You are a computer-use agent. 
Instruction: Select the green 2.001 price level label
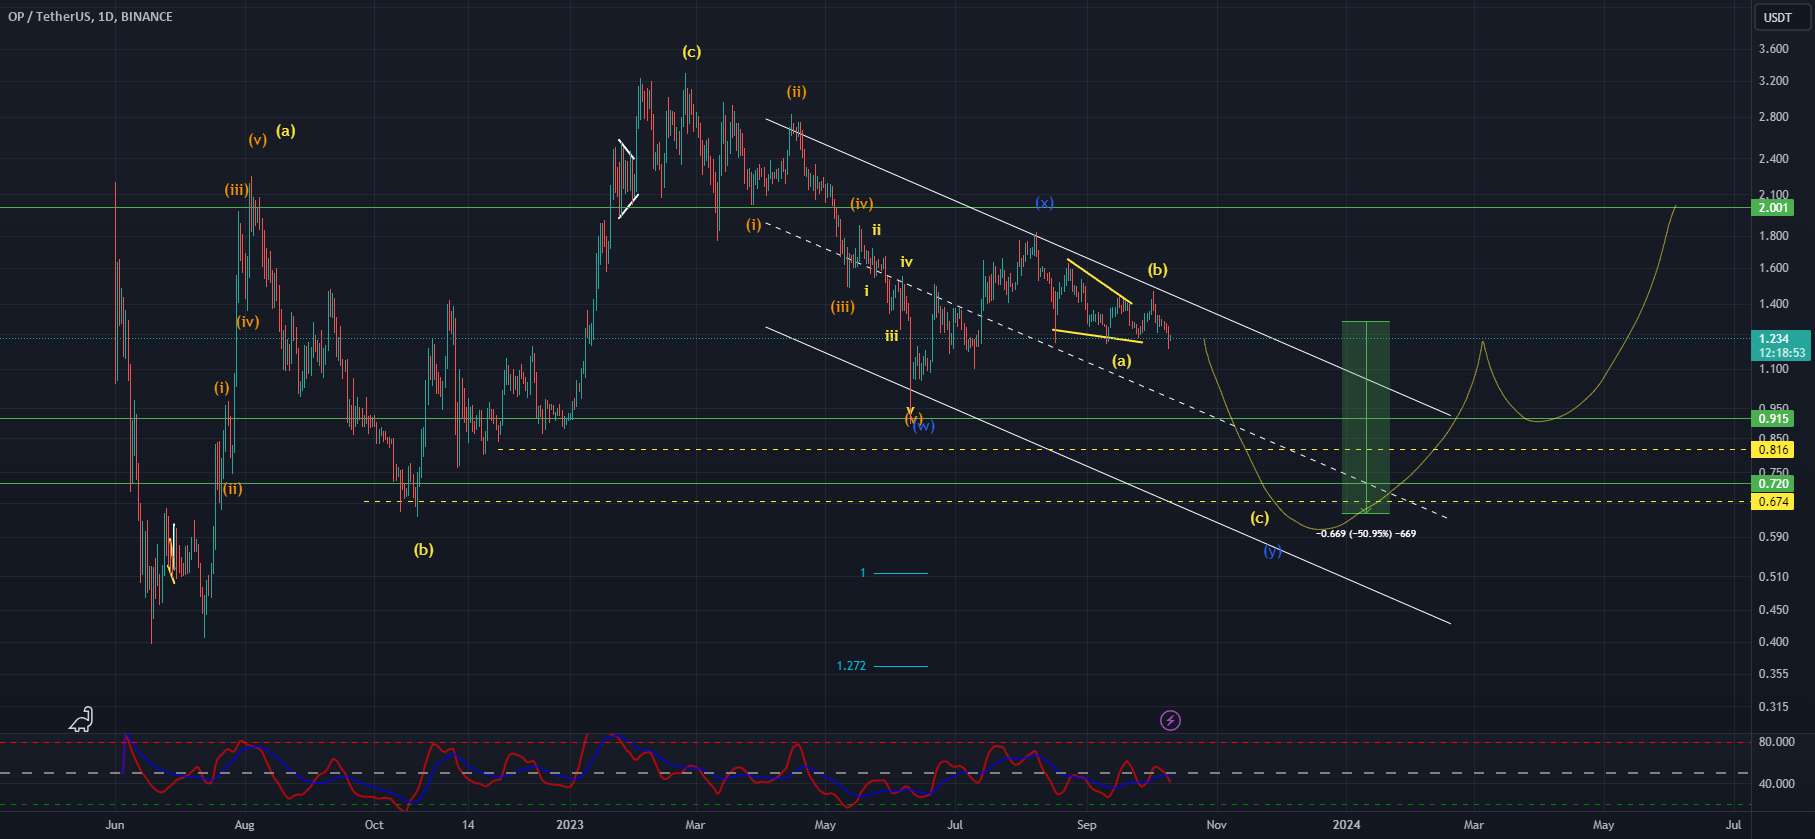[x=1772, y=208]
